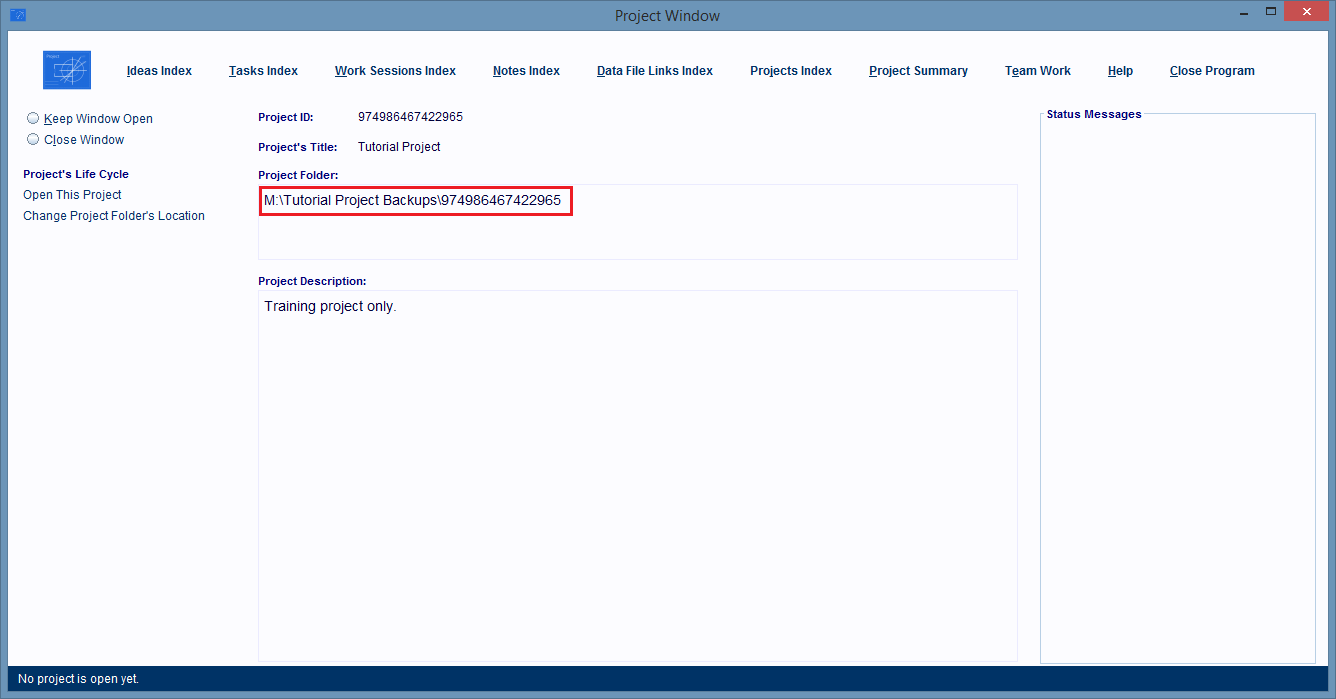Open the Help menu
The image size is (1336, 699).
(1120, 71)
